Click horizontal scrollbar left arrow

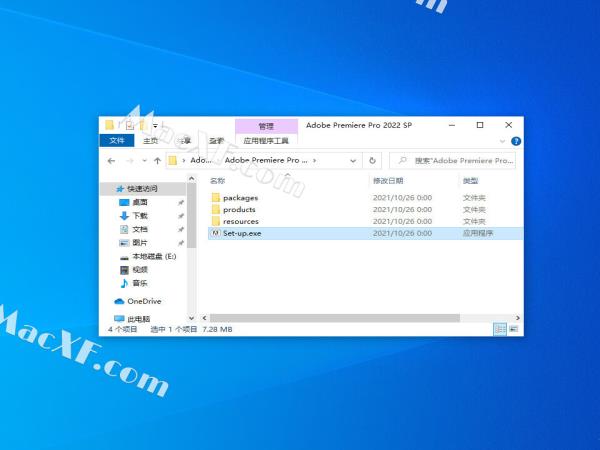click(x=204, y=318)
